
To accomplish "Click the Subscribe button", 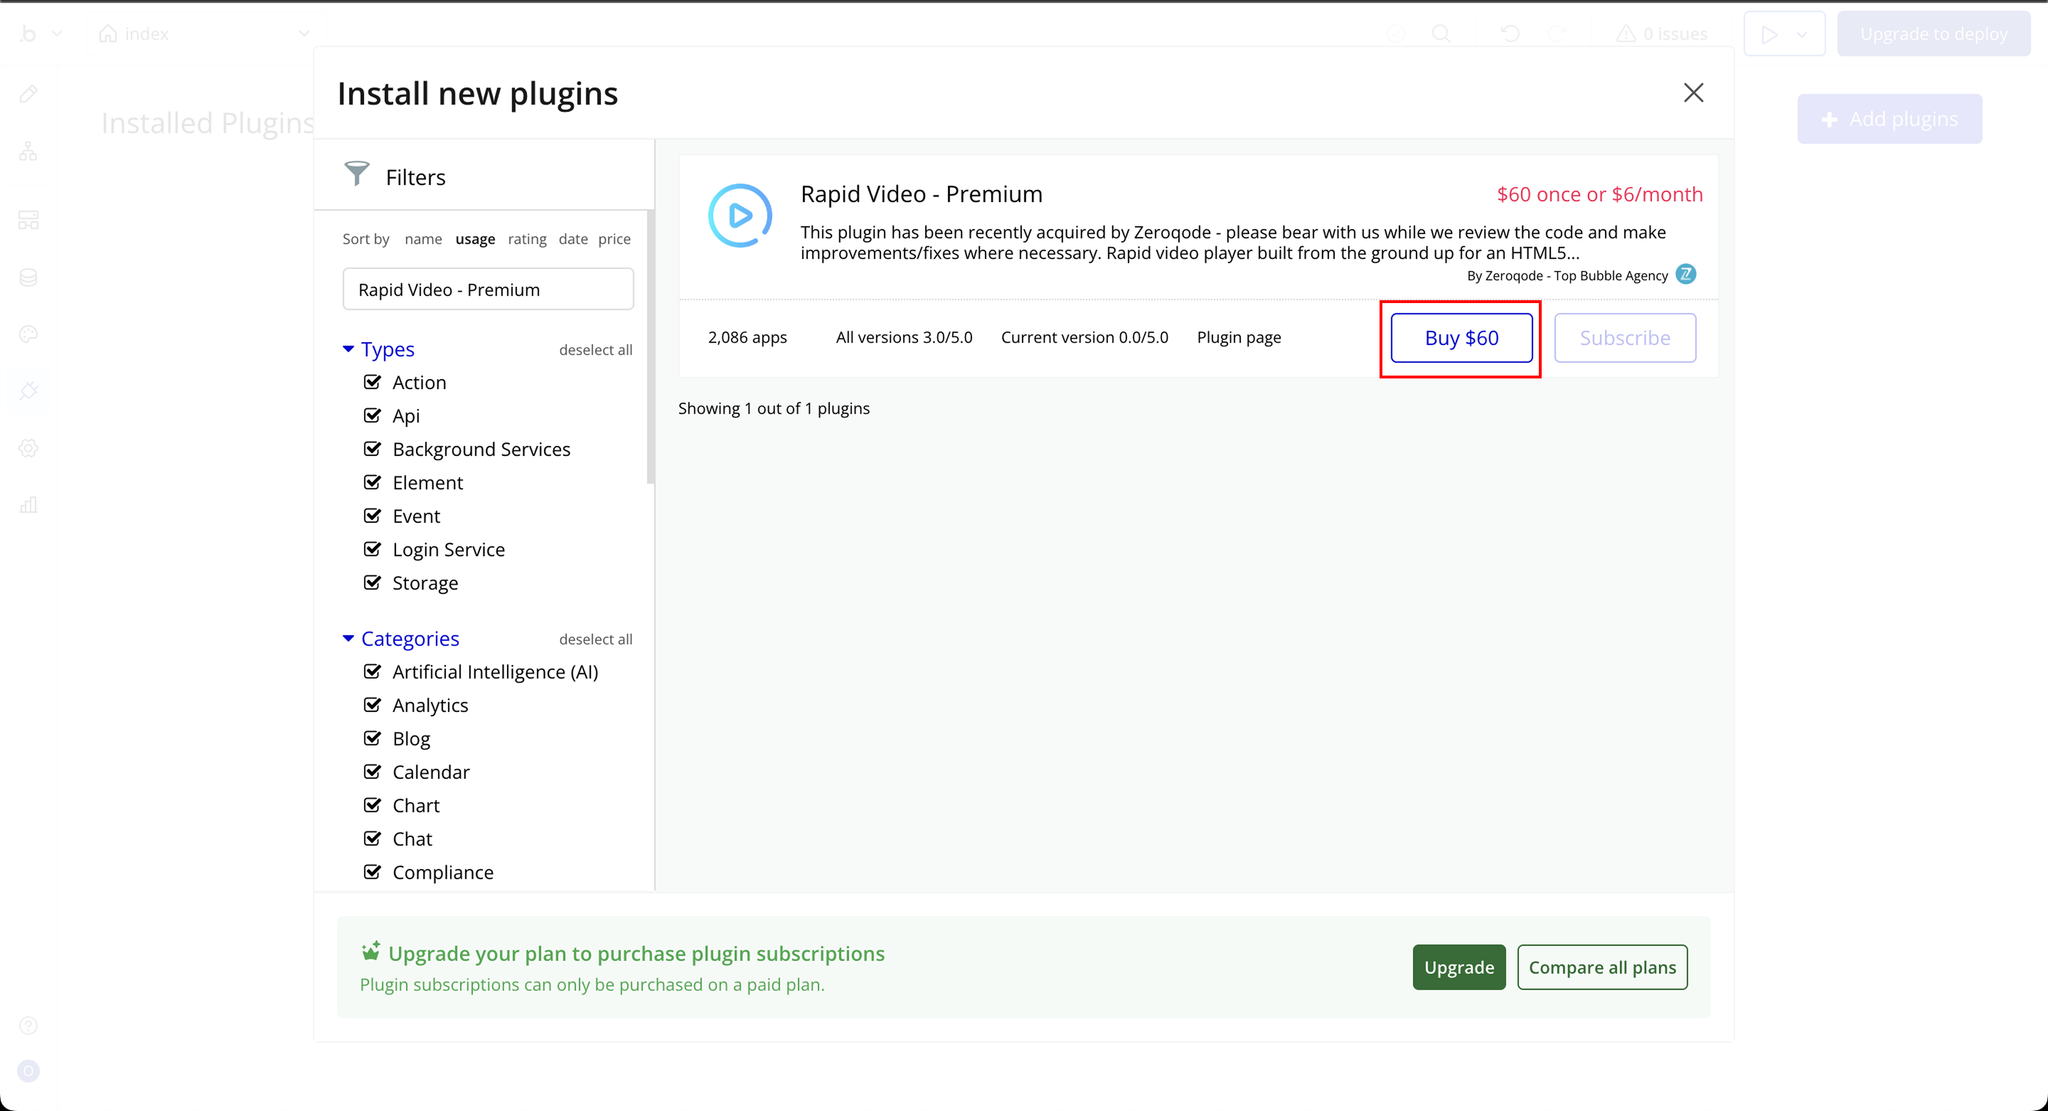I will (x=1625, y=338).
